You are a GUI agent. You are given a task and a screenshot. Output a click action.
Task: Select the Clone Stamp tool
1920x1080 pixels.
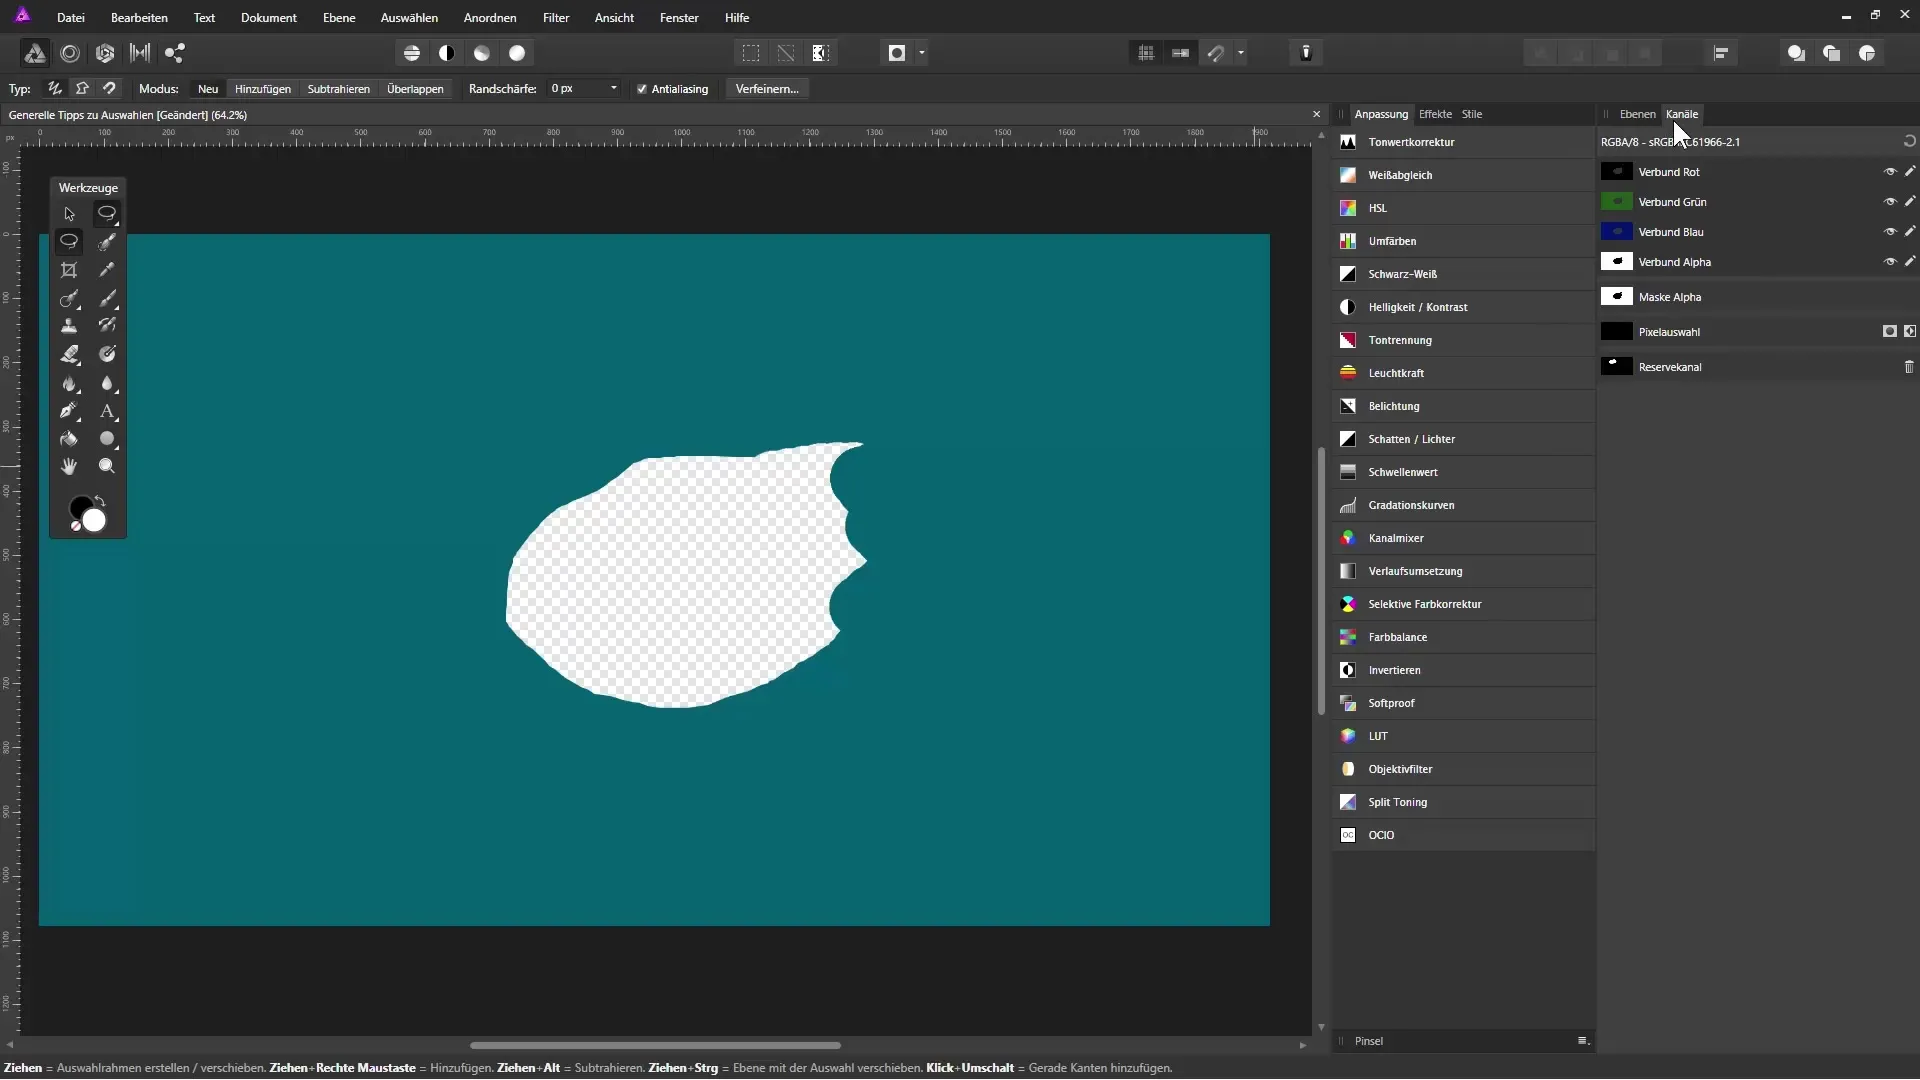click(69, 326)
